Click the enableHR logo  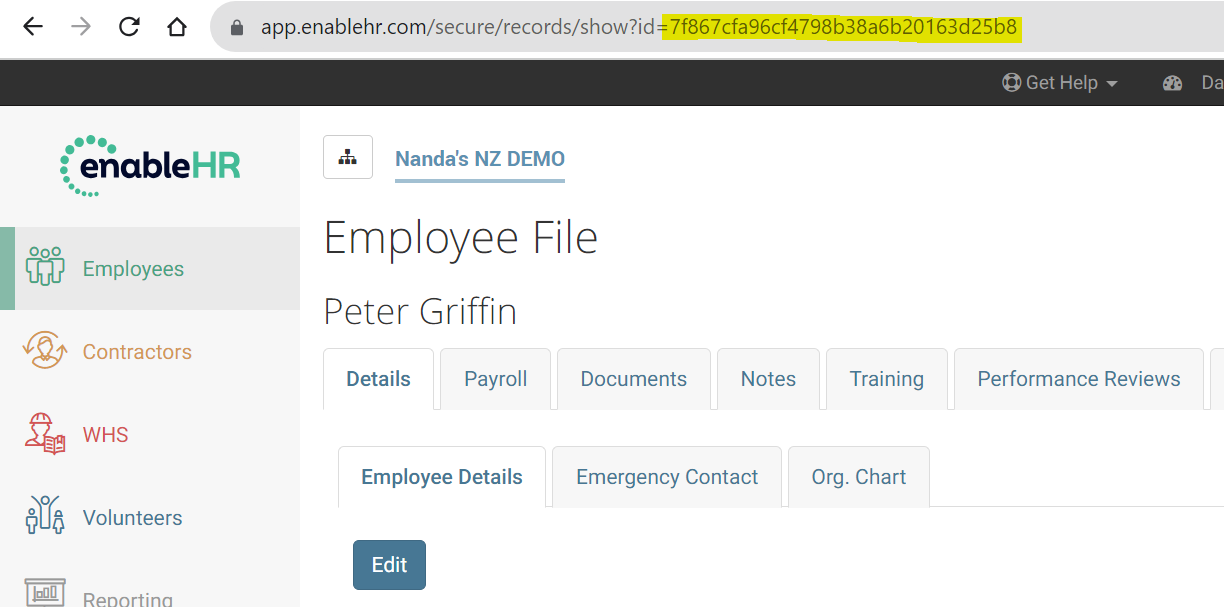(150, 165)
